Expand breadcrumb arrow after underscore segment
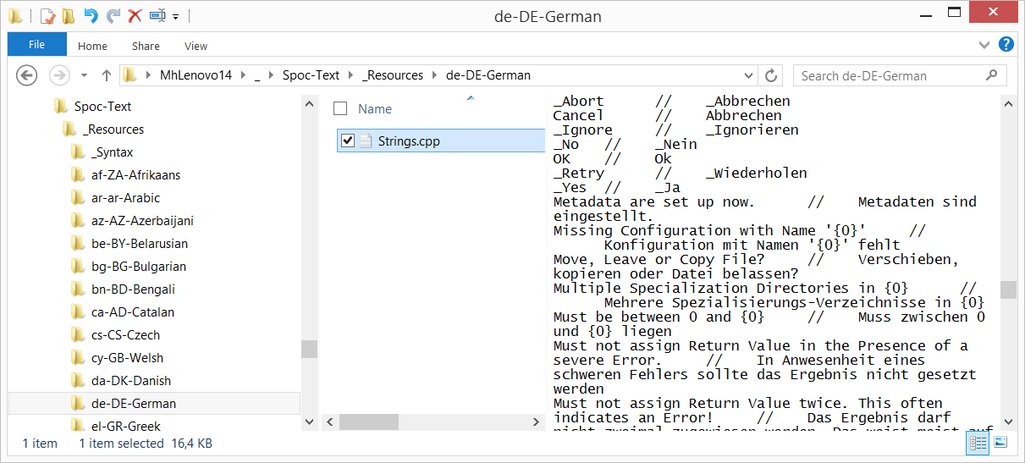 click(272, 75)
